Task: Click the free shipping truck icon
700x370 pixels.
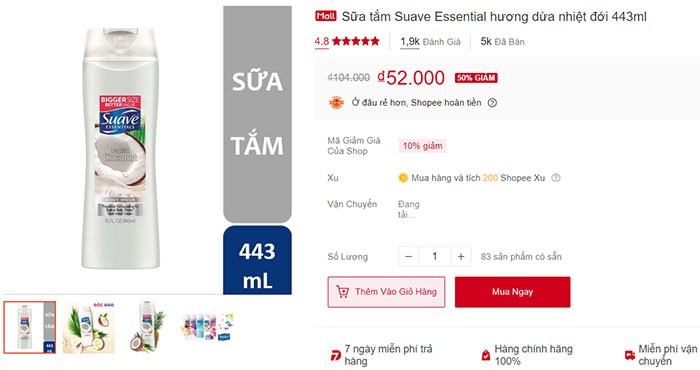Action: pos(630,355)
